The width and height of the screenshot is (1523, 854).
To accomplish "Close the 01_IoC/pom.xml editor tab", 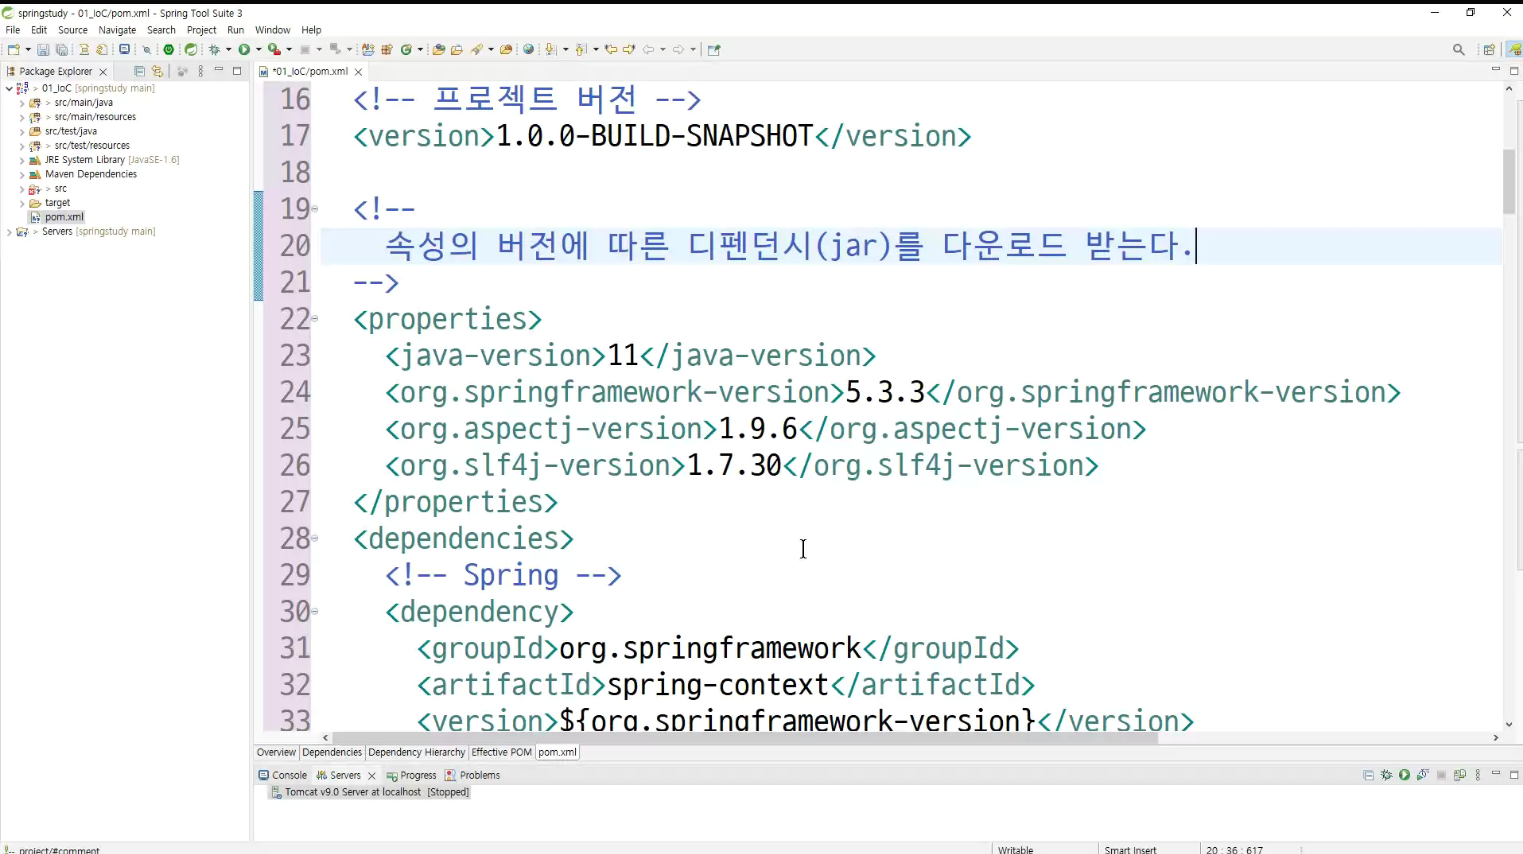I will 358,72.
